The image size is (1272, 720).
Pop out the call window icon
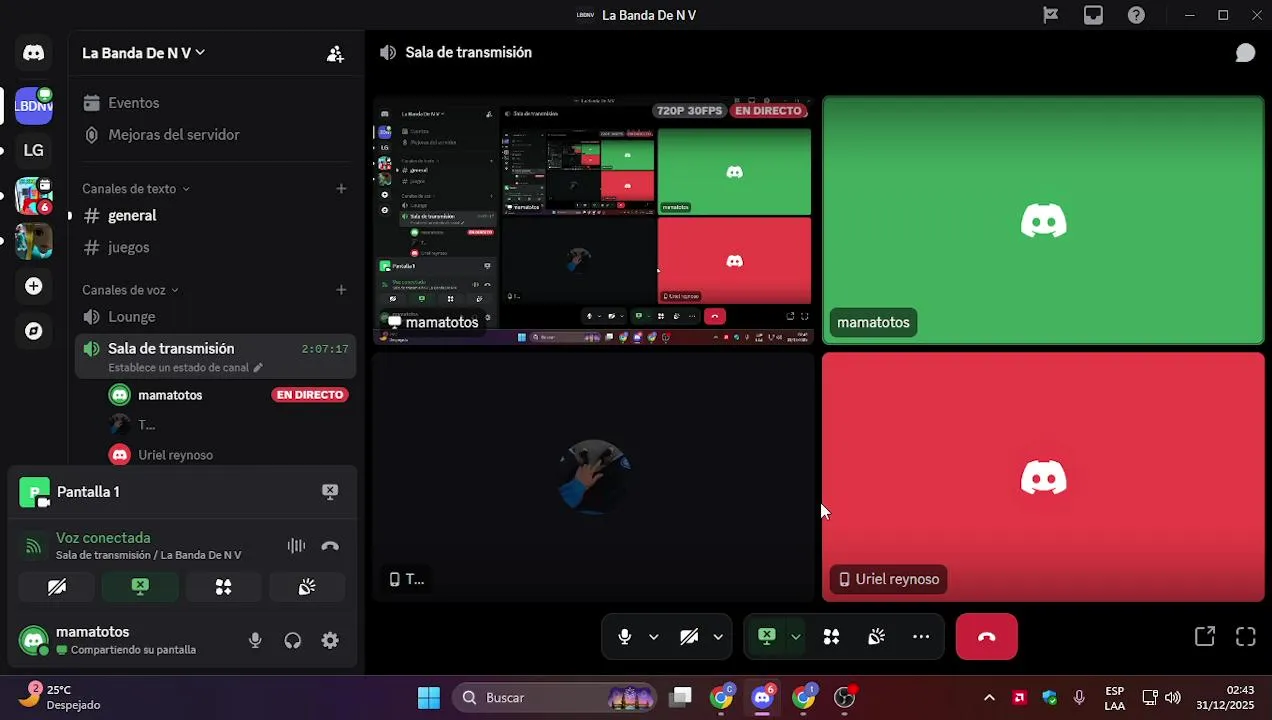click(1205, 637)
